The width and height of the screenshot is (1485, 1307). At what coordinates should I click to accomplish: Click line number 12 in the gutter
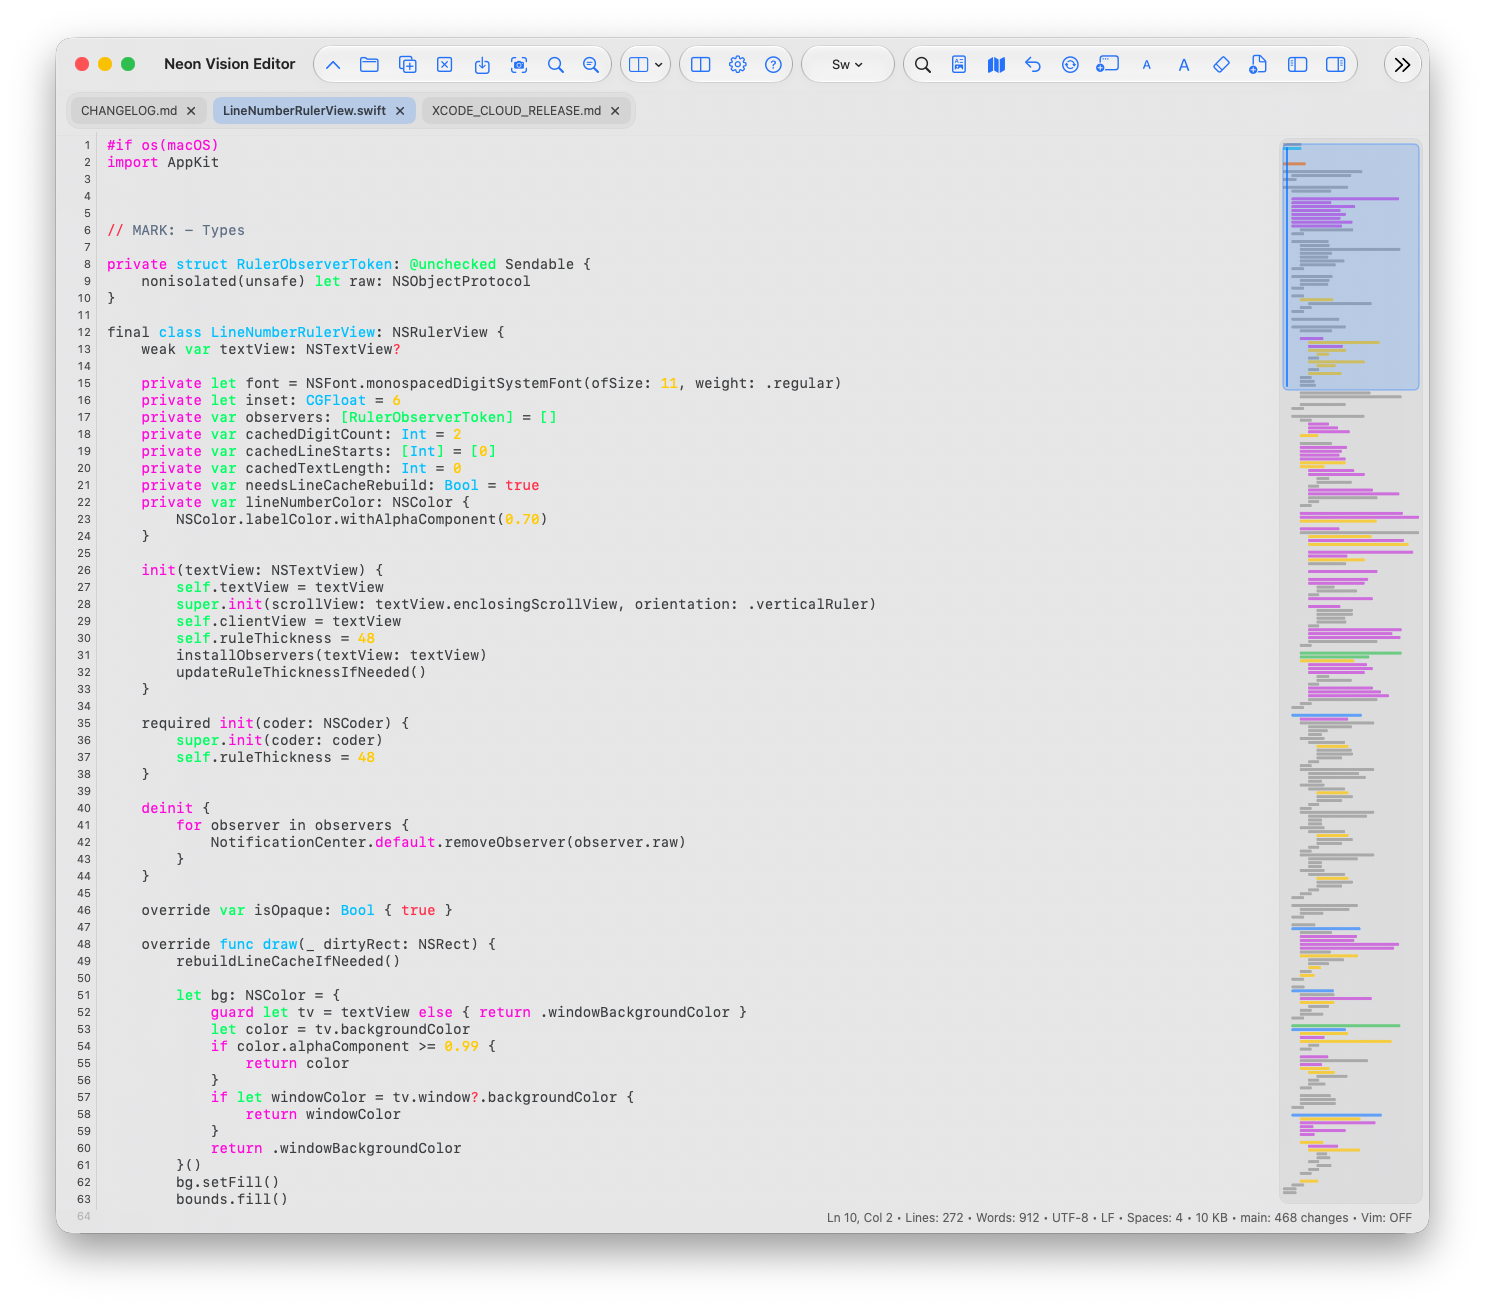(84, 332)
